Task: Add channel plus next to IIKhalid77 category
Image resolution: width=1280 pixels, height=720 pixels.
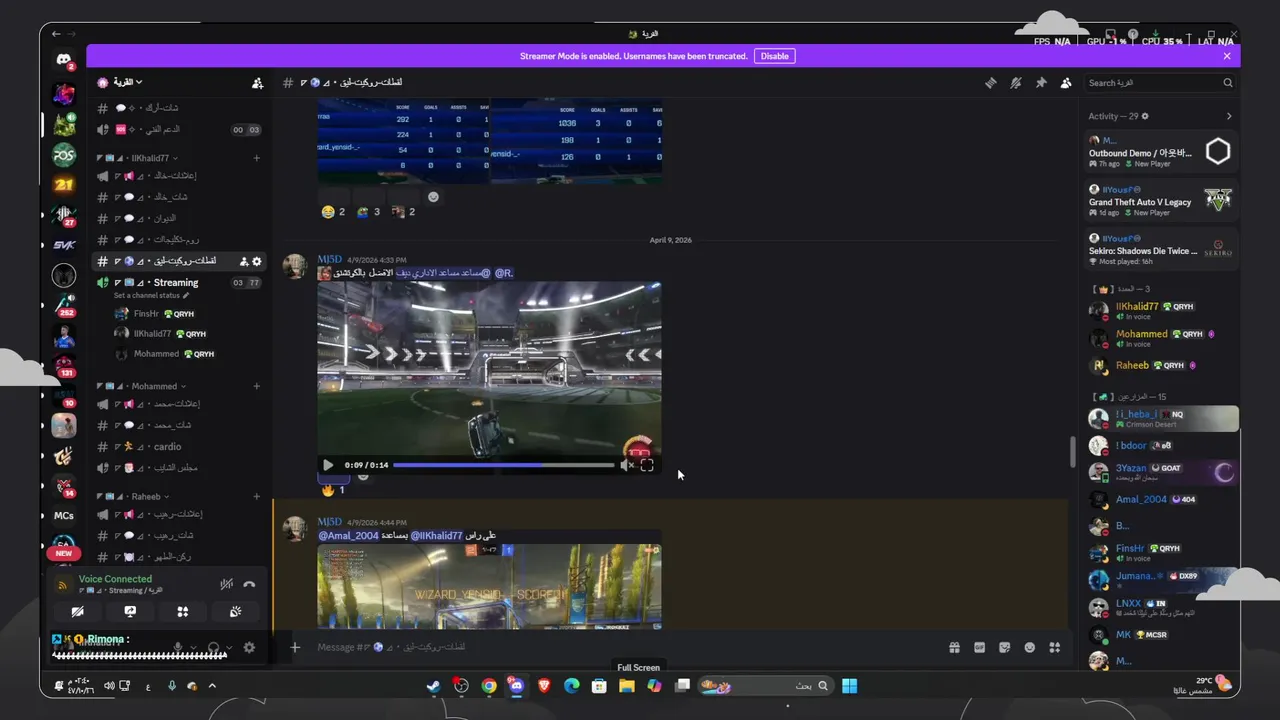Action: click(257, 158)
